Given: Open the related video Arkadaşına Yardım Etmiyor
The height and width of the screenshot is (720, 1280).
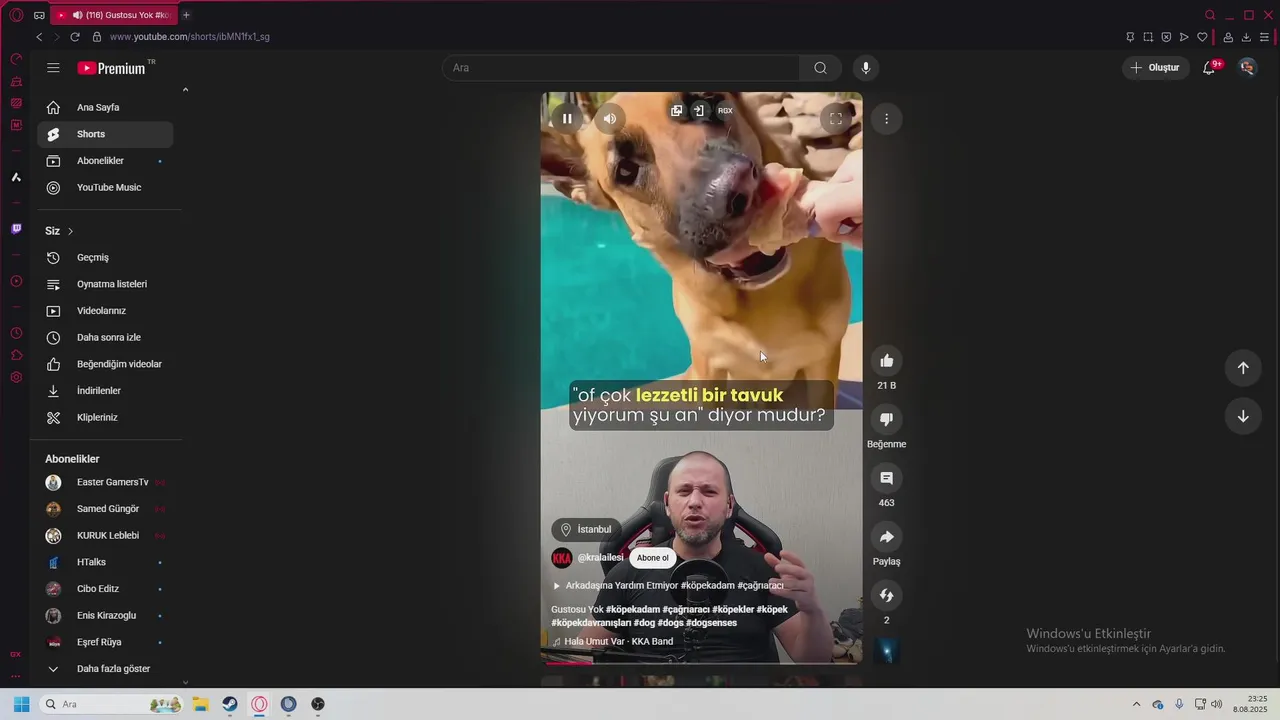Looking at the screenshot, I should coord(668,586).
